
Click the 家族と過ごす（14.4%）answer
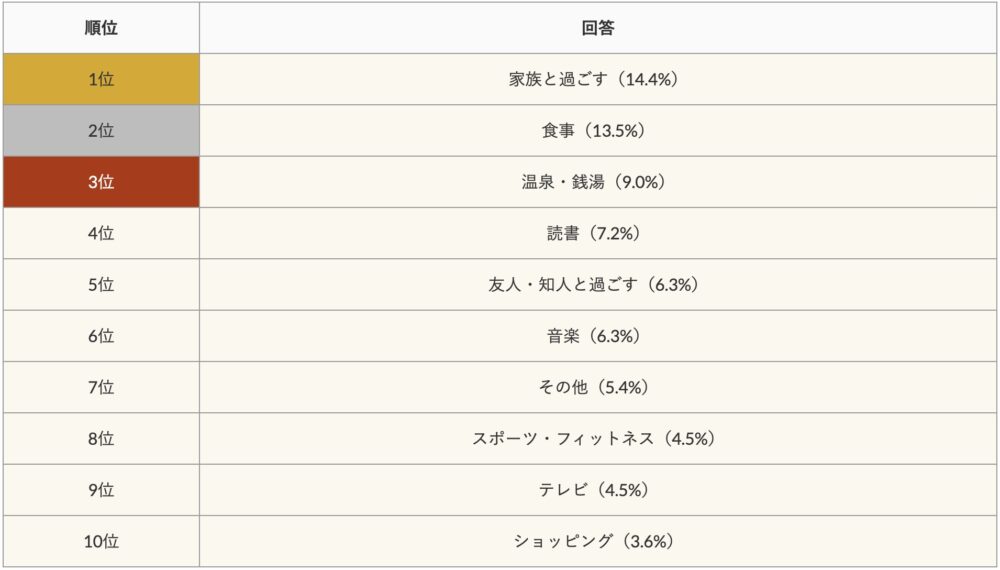pos(598,79)
